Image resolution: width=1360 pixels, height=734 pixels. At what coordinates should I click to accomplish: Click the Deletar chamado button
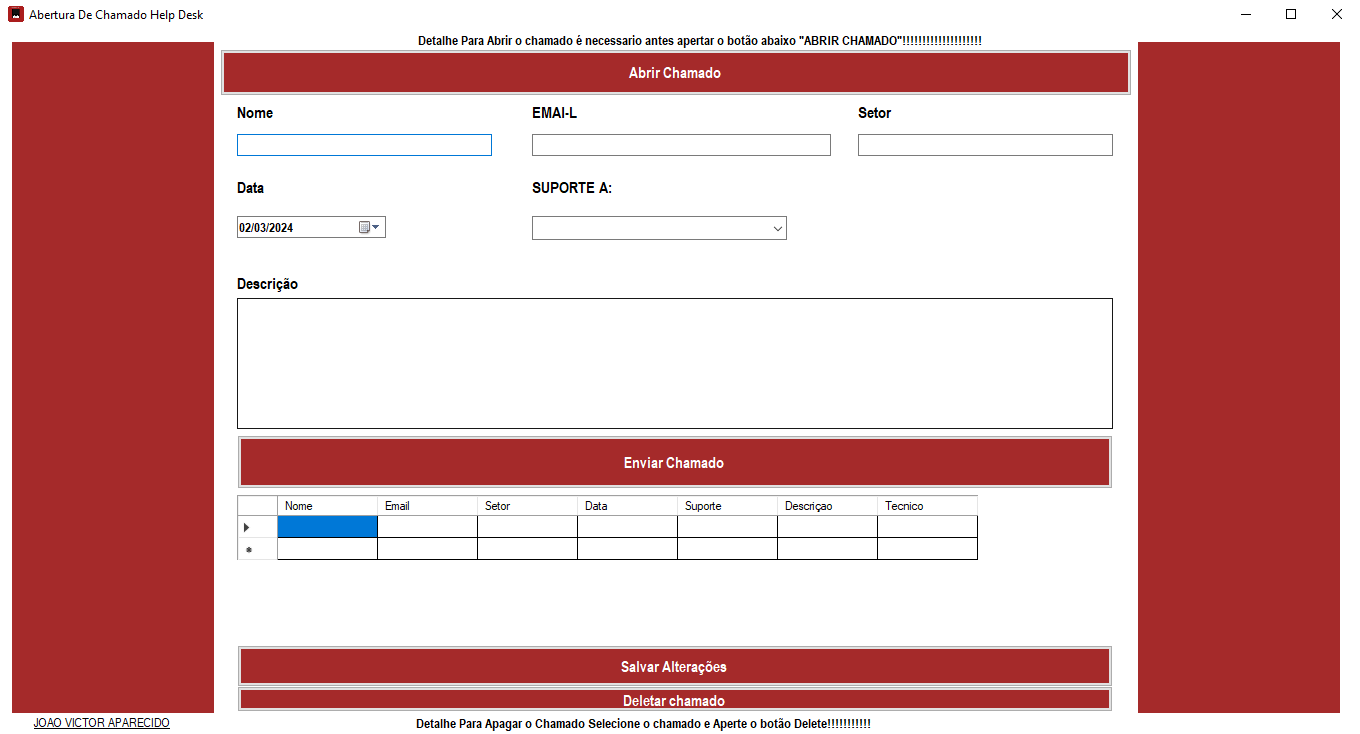click(x=675, y=700)
